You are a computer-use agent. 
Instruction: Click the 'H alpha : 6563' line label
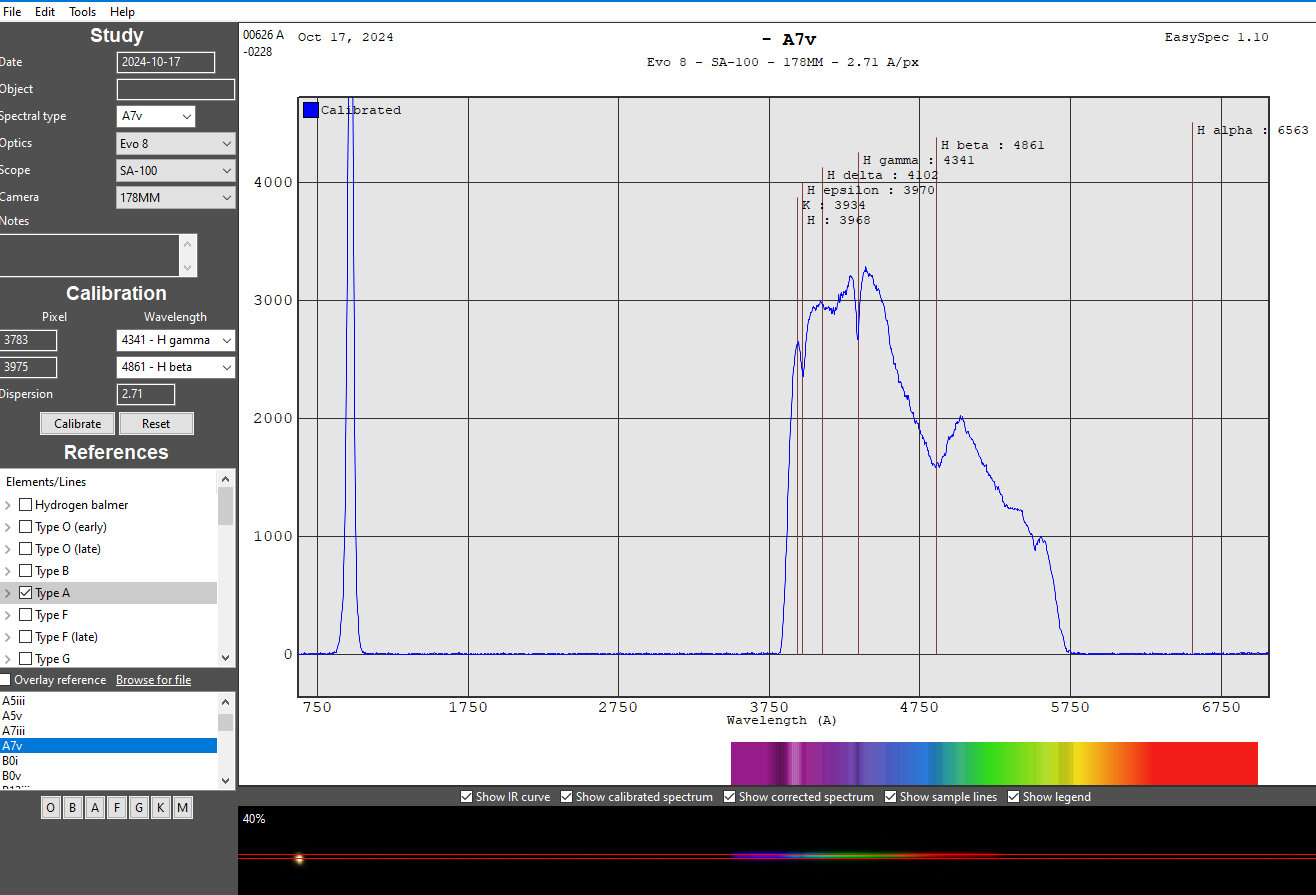tap(1253, 130)
